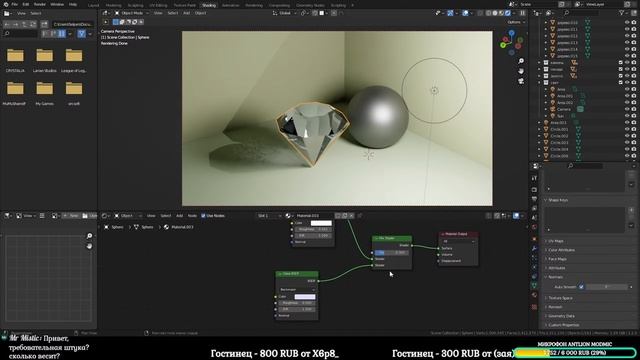Click the New button in image editor

point(71,216)
